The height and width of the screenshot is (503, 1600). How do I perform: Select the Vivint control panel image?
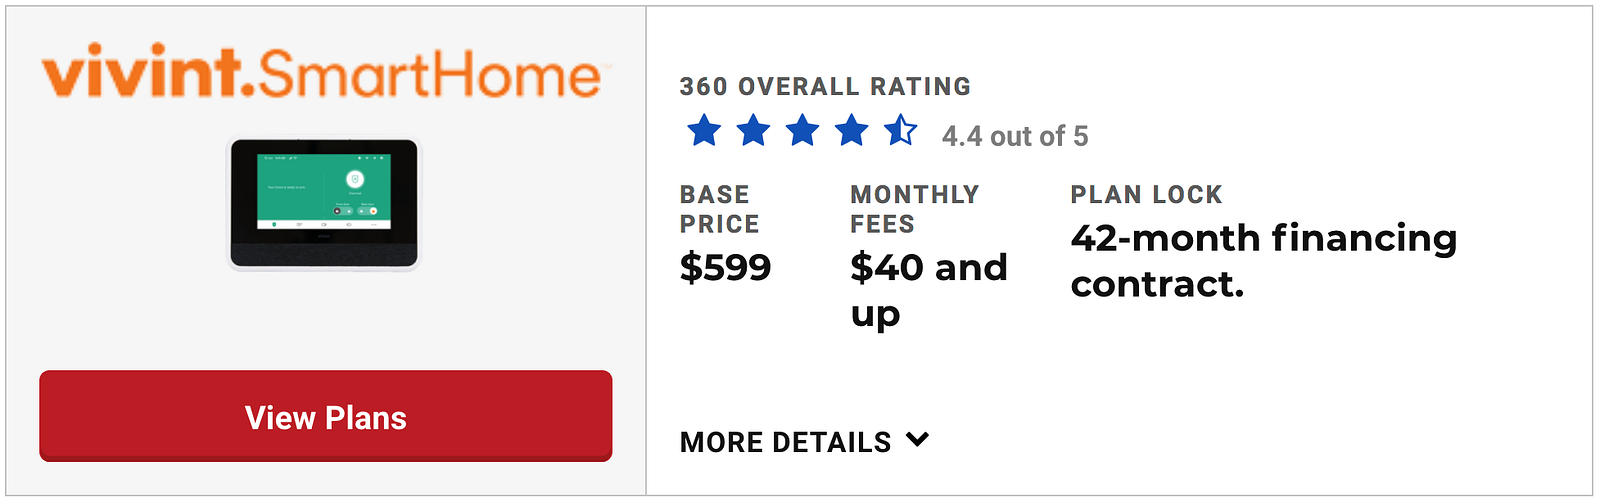coord(325,205)
